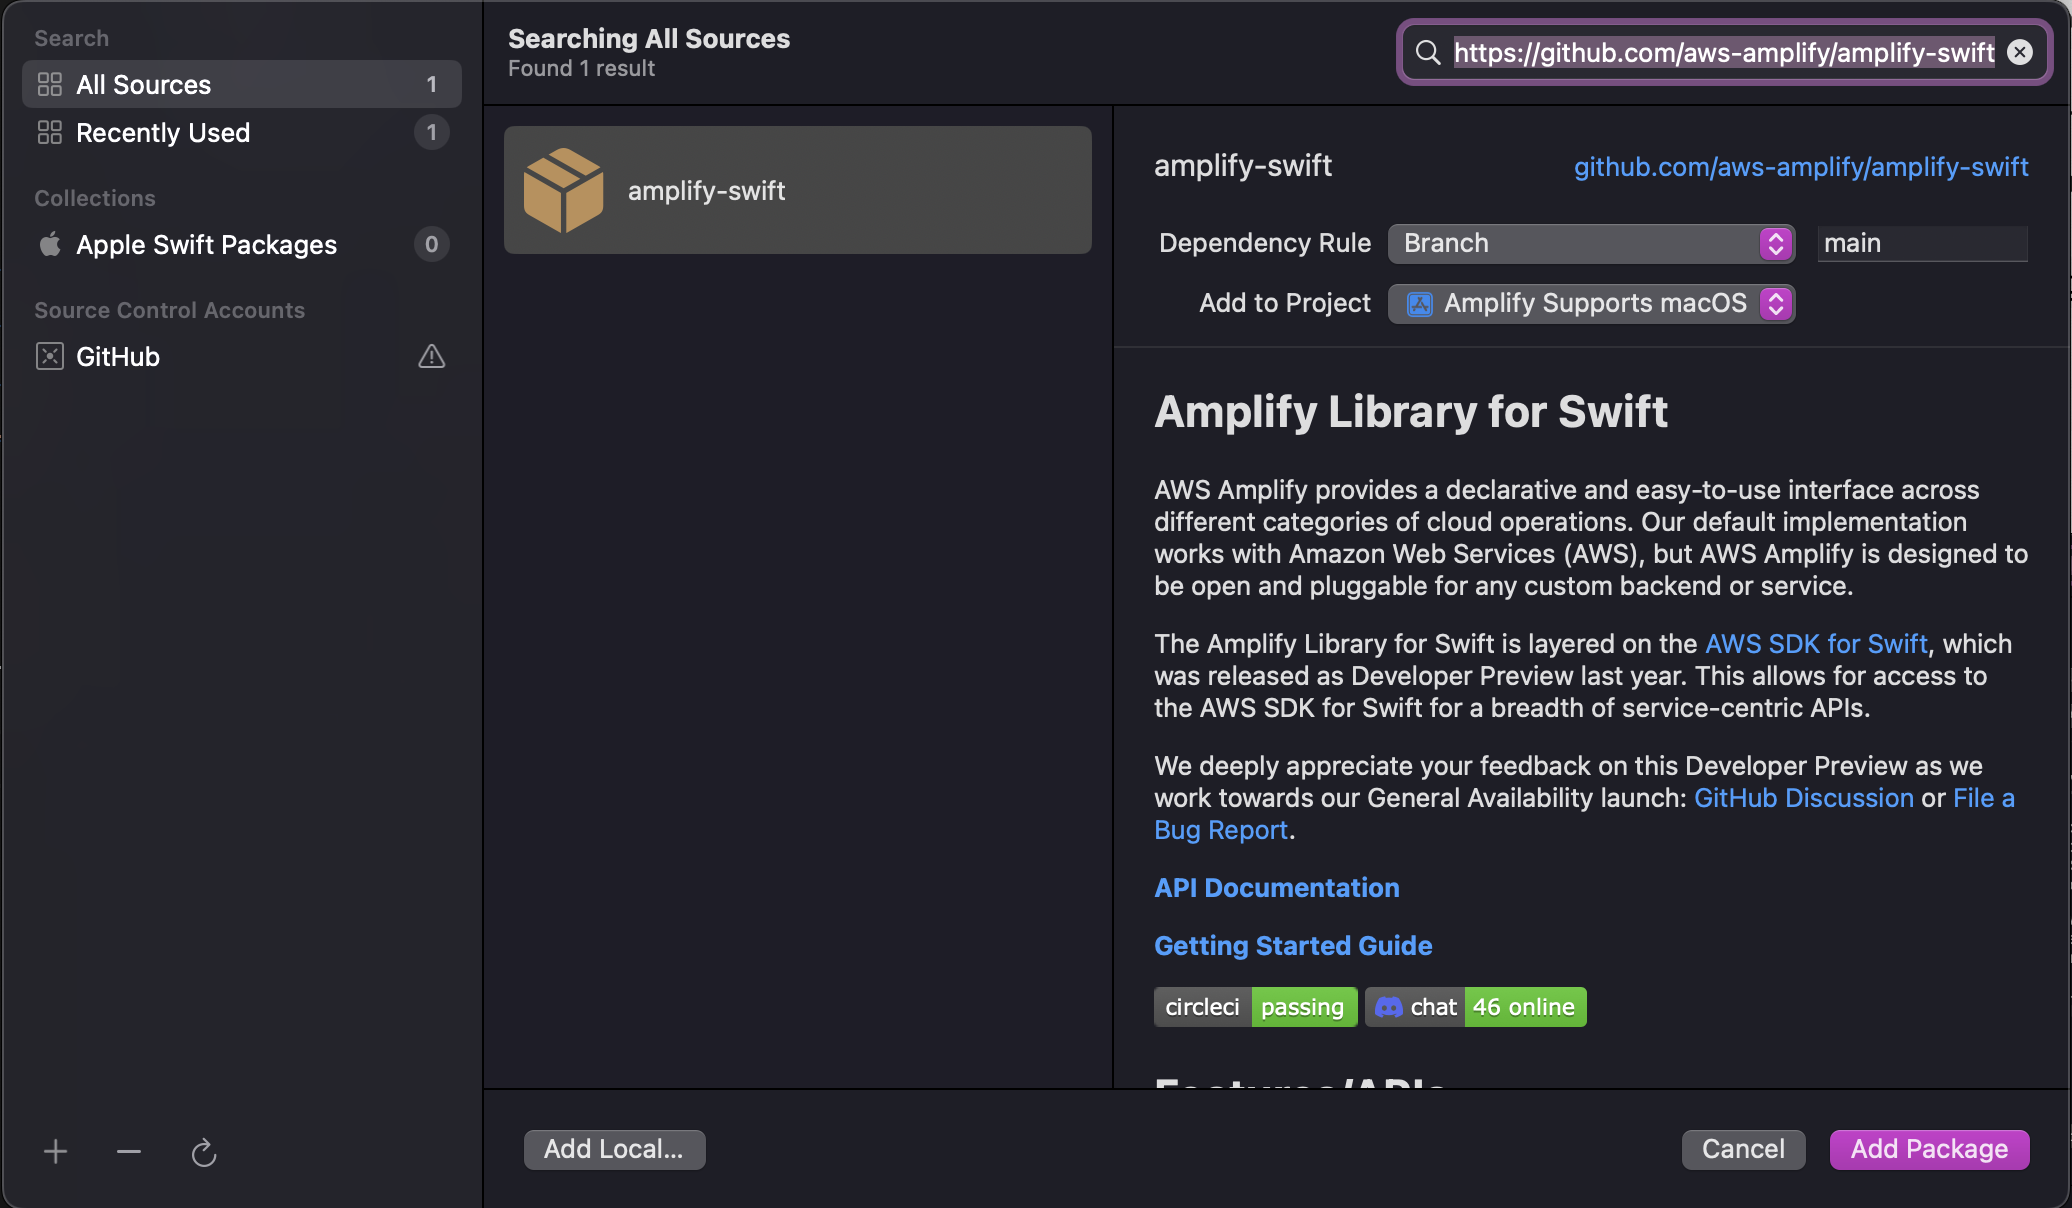Image resolution: width=2072 pixels, height=1208 pixels.
Task: Click the refresh collections icon
Action: coord(204,1153)
